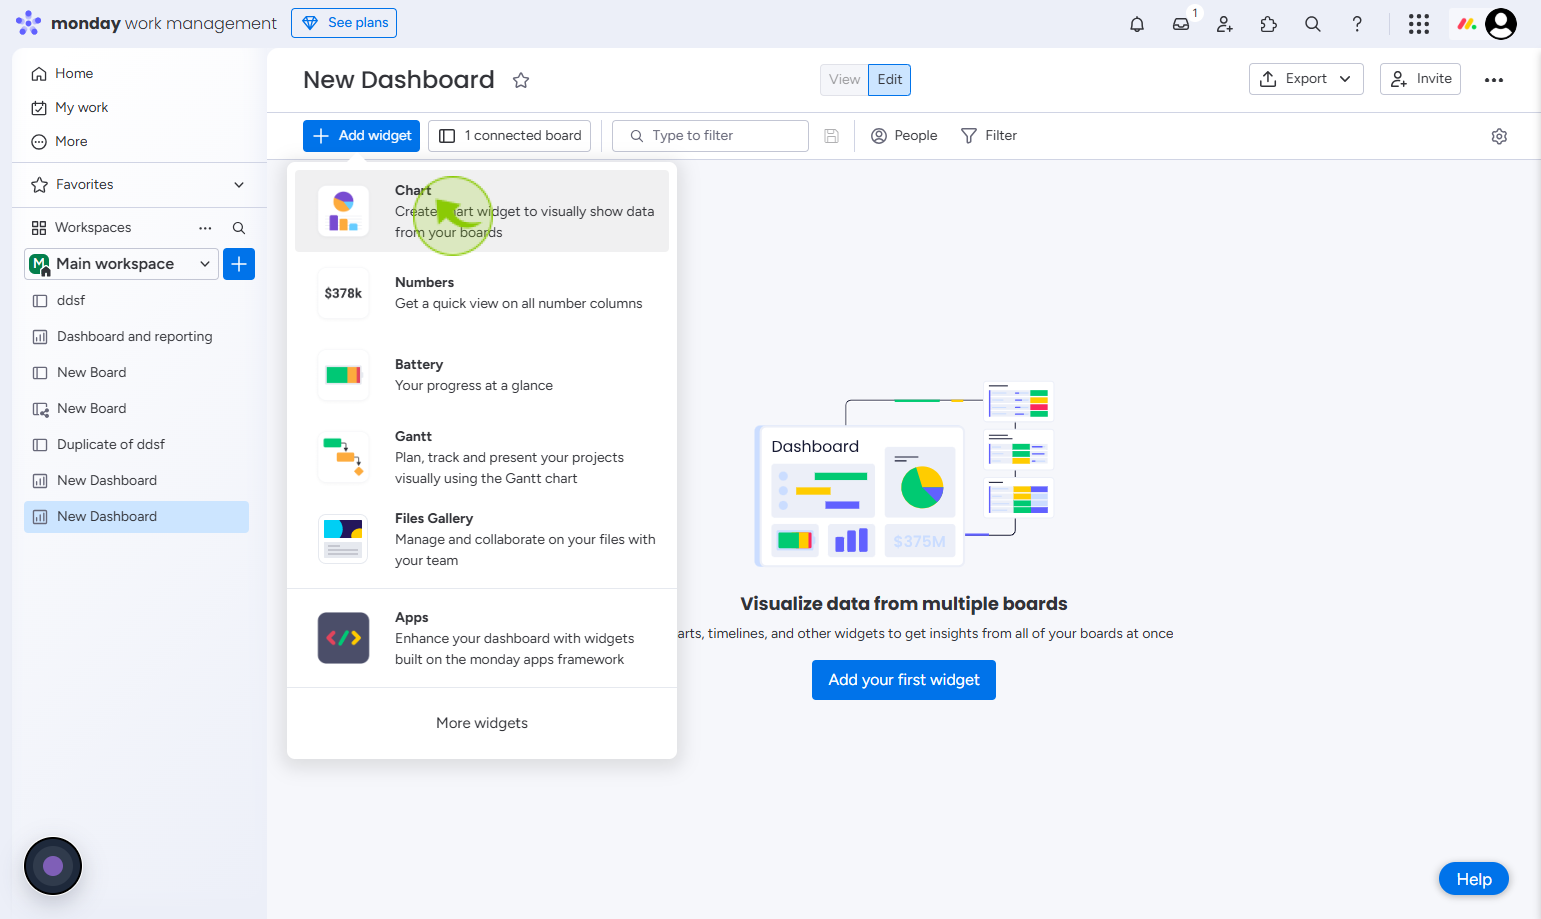Click the Files Gallery widget icon
1541x919 pixels.
[x=344, y=539]
